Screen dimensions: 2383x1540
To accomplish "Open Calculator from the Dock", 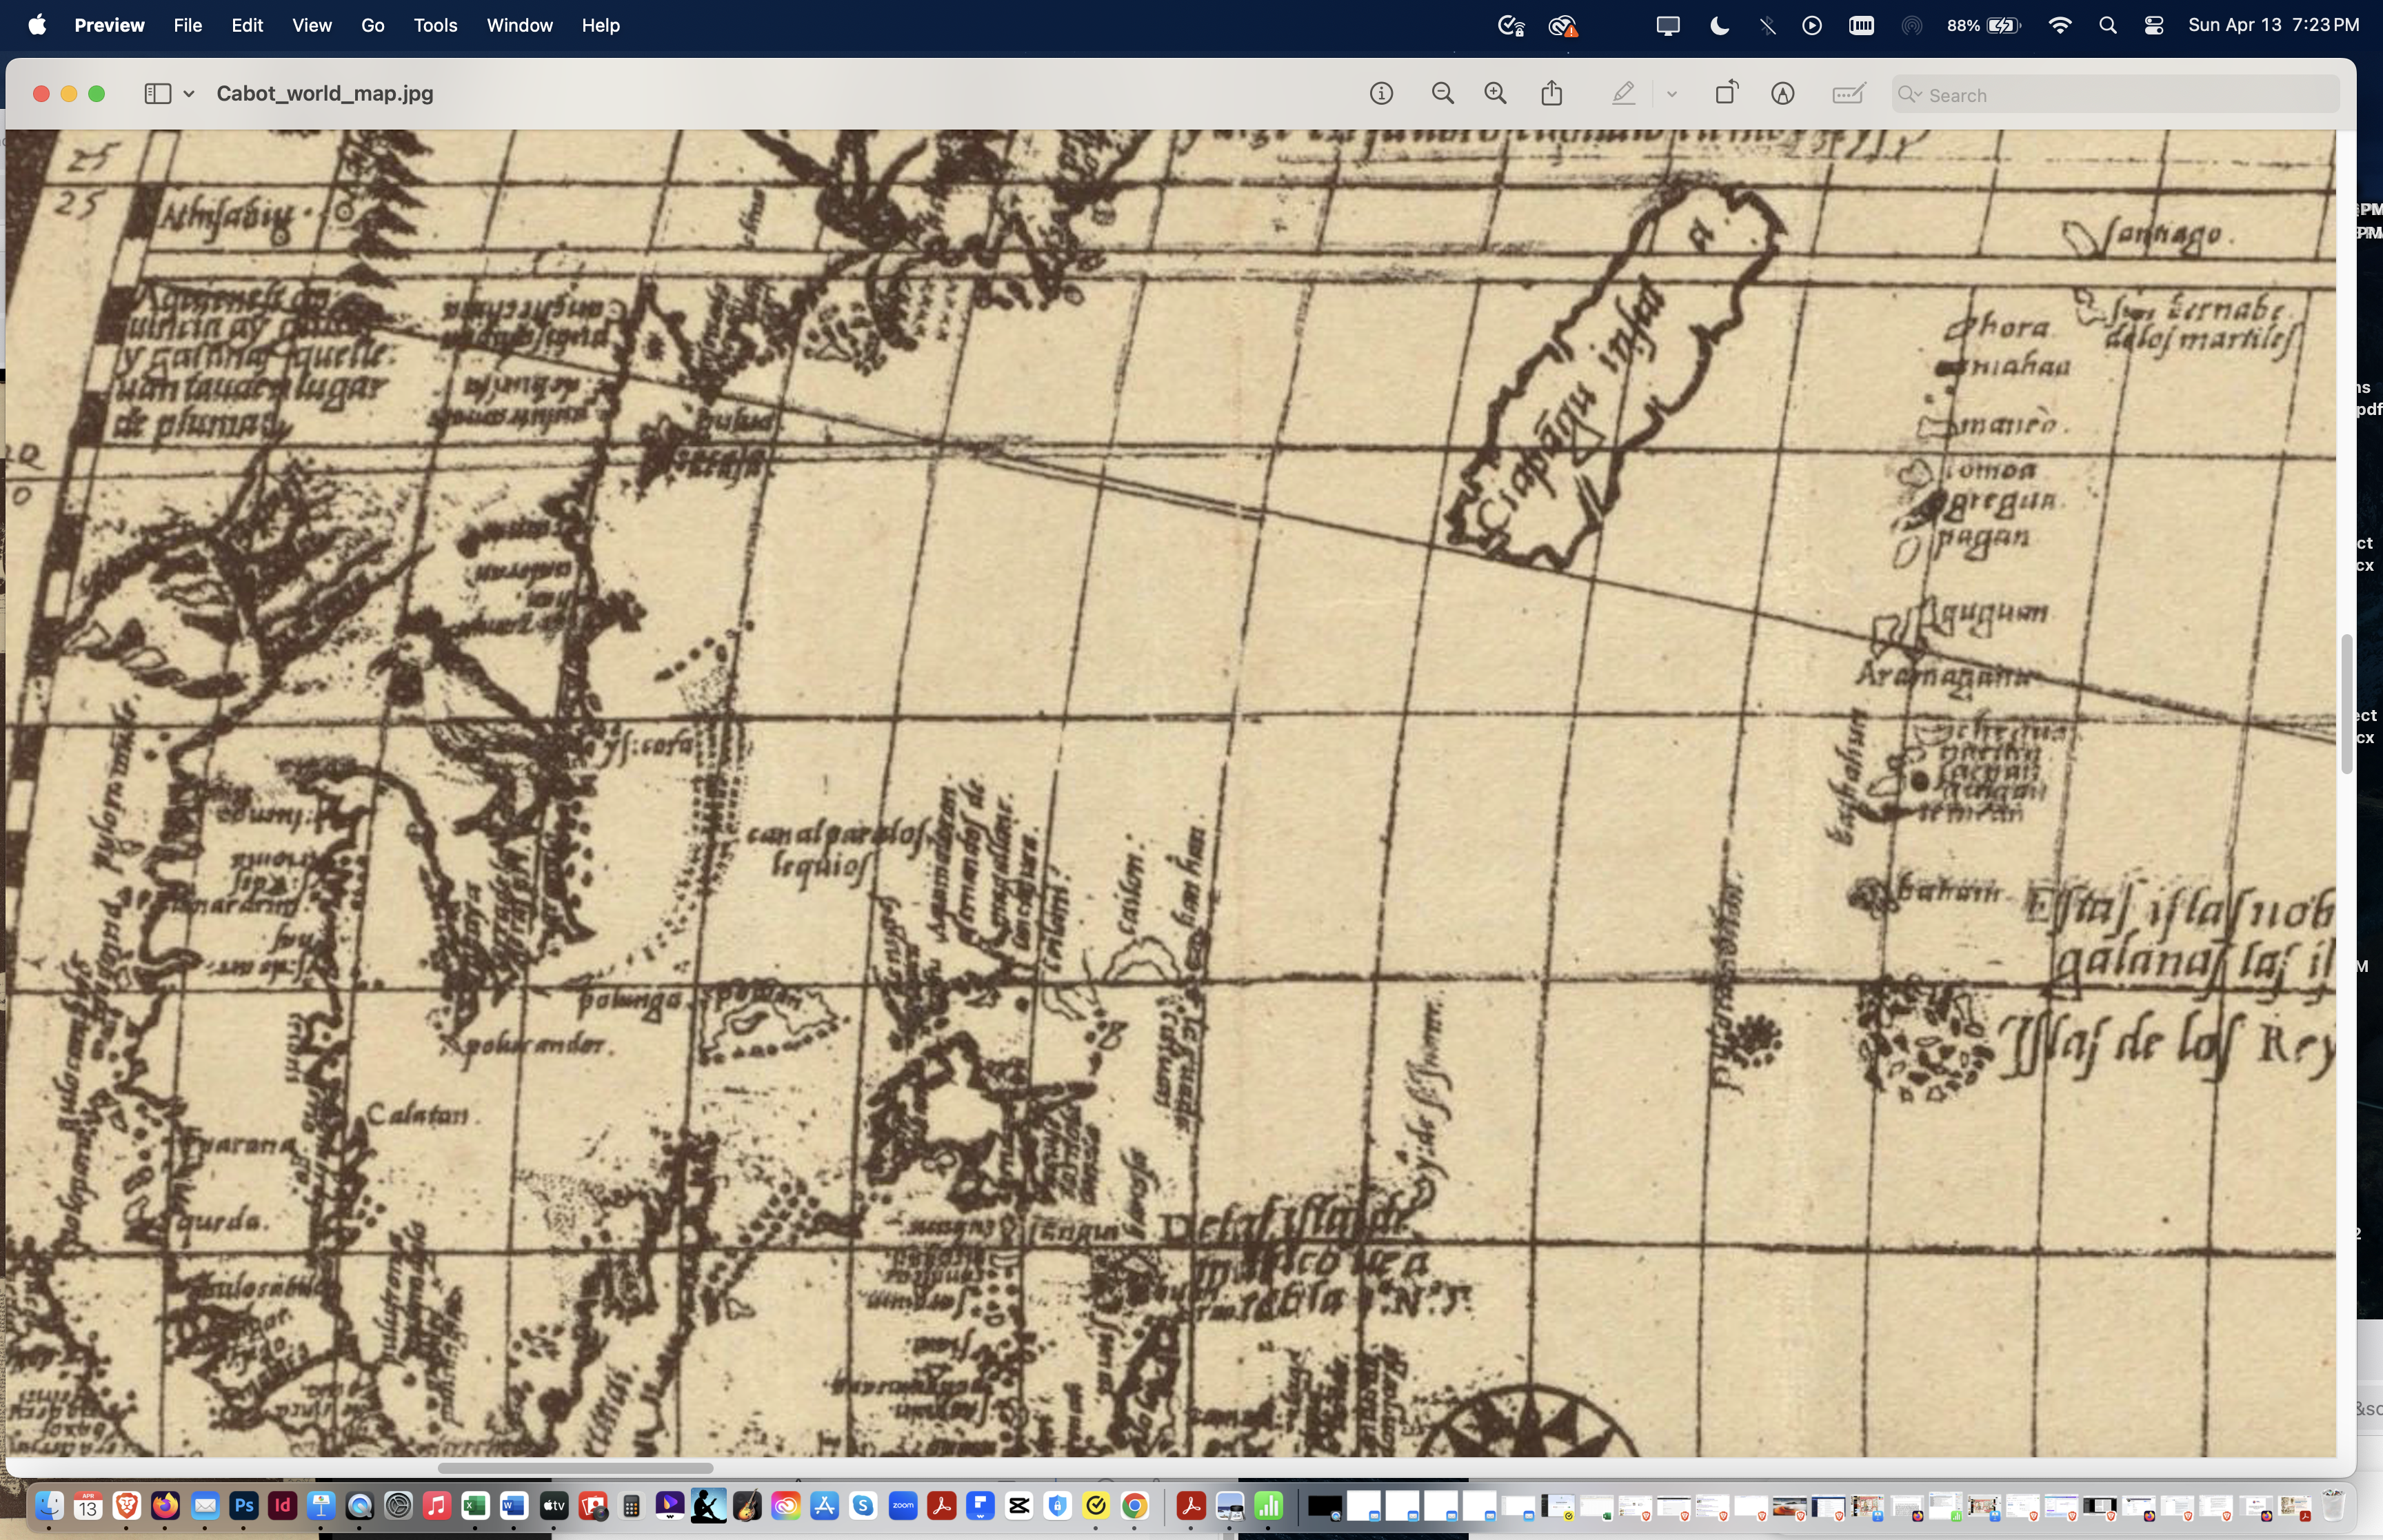I will pyautogui.click(x=631, y=1506).
